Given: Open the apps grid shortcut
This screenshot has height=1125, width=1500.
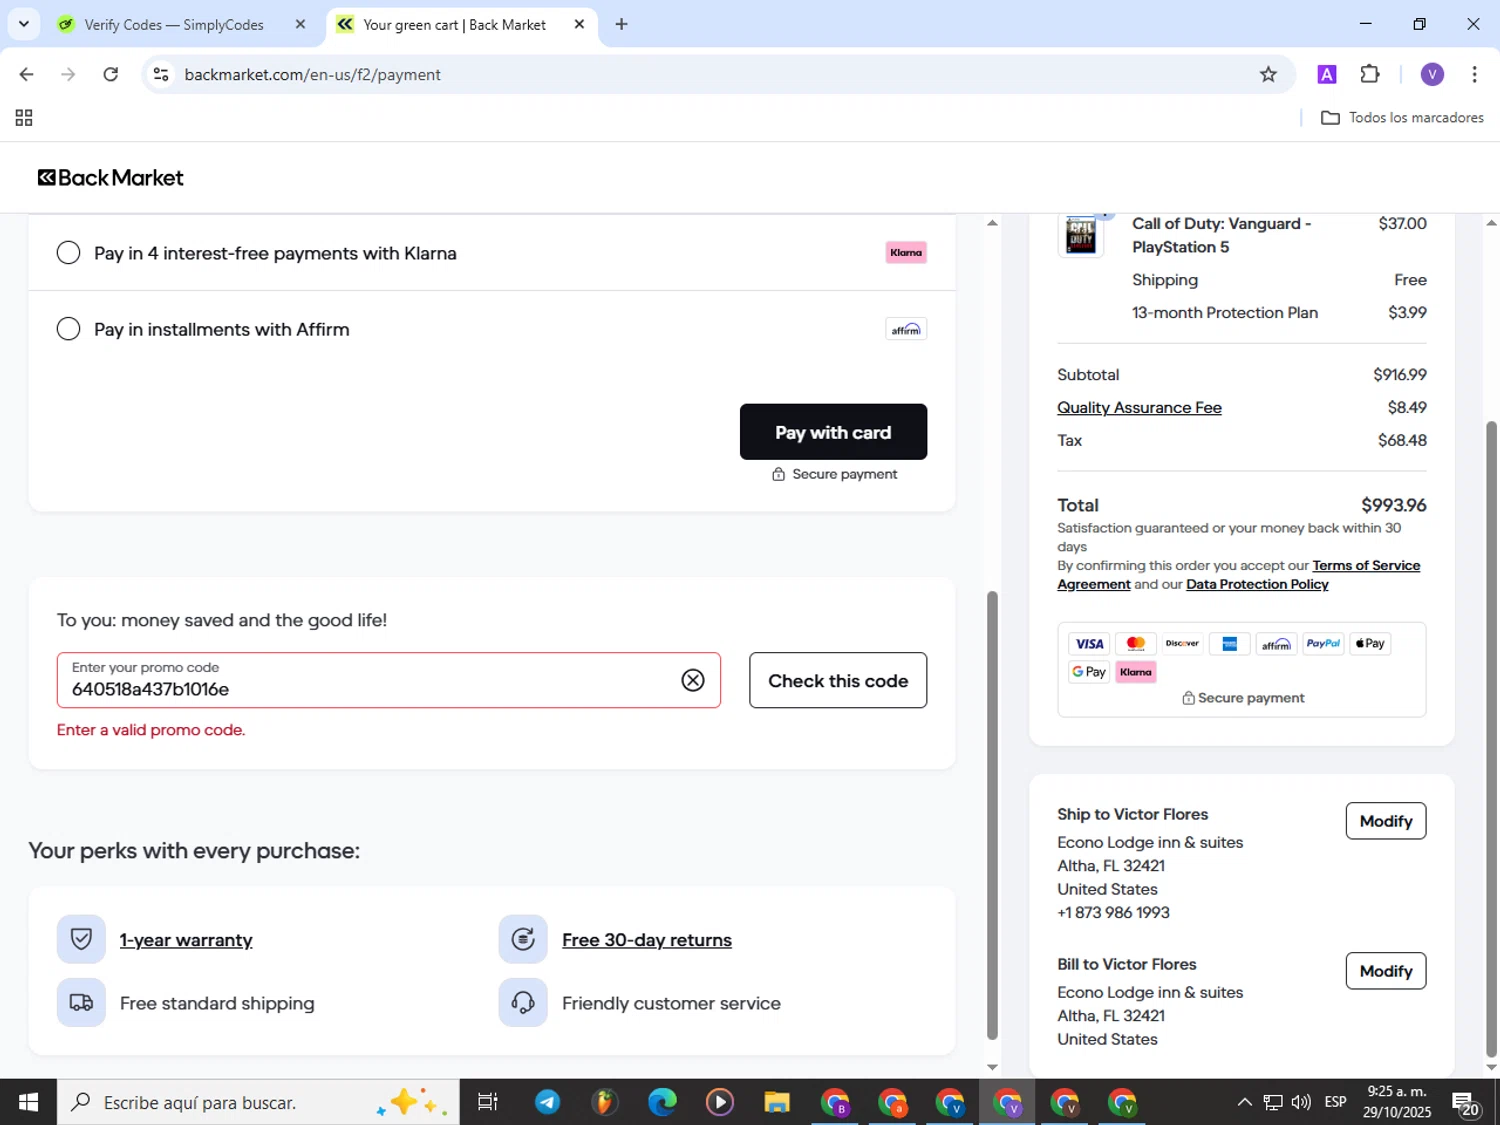Looking at the screenshot, I should pyautogui.click(x=24, y=118).
